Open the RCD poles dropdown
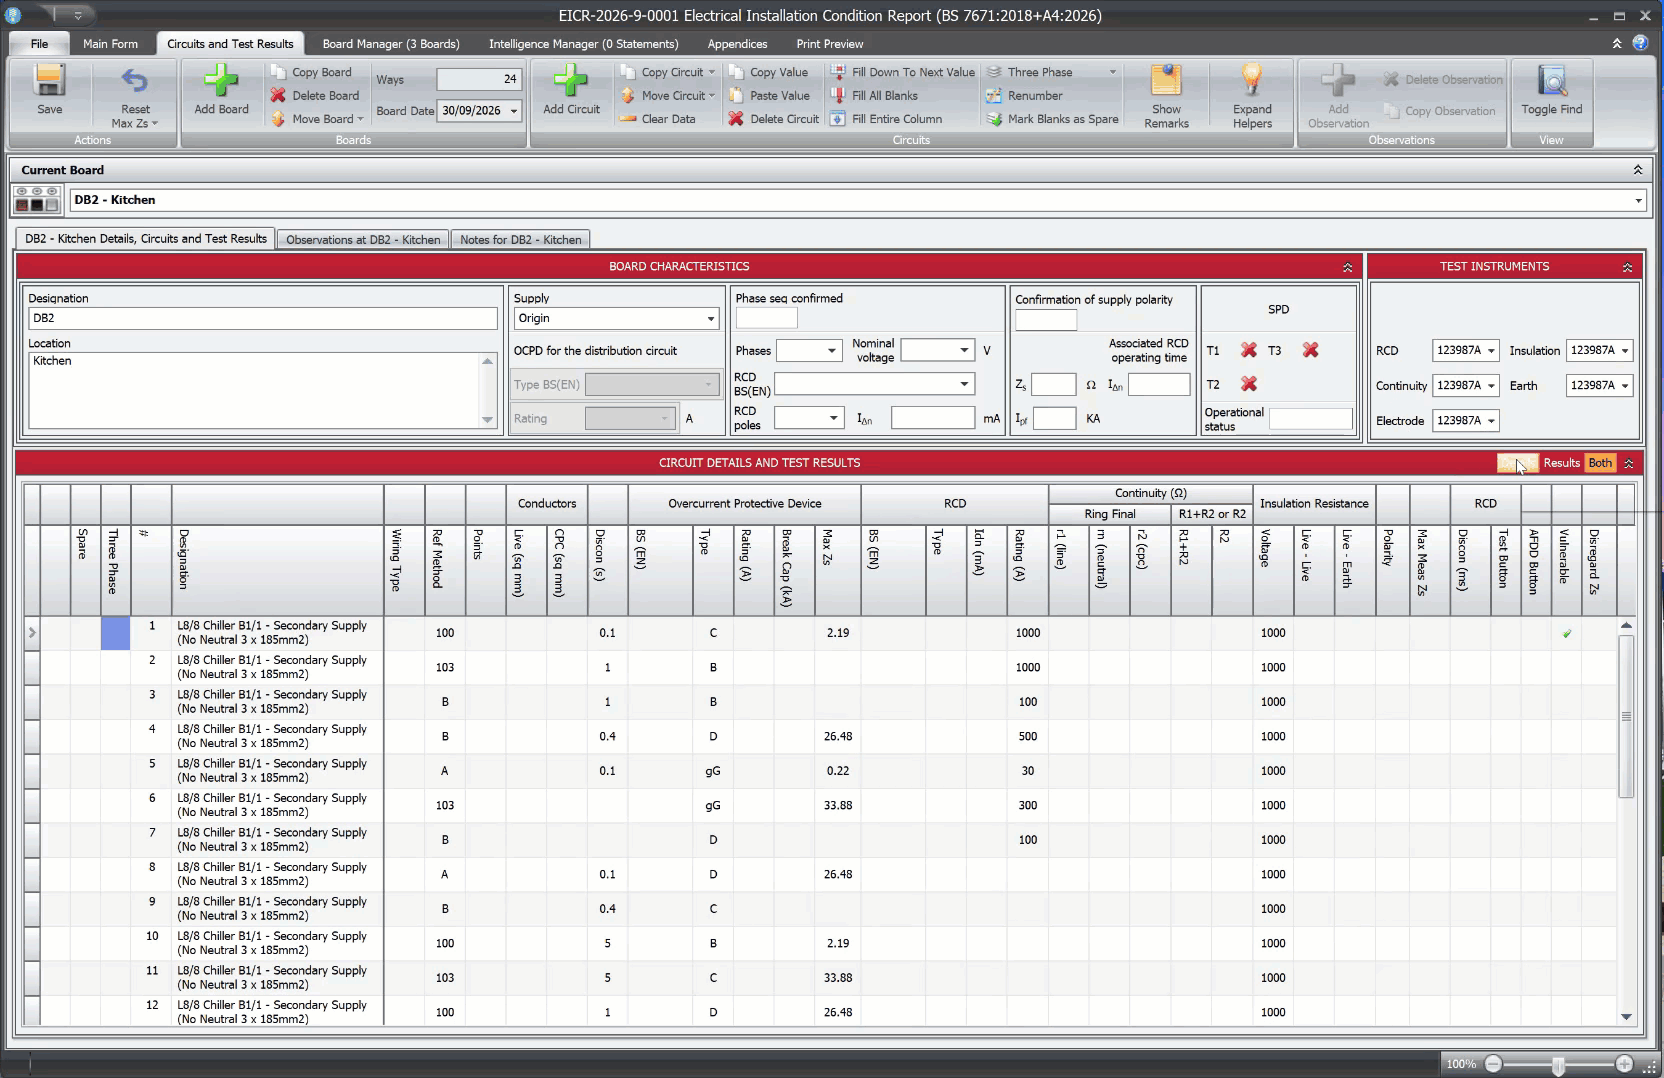This screenshot has width=1664, height=1078. (x=834, y=418)
